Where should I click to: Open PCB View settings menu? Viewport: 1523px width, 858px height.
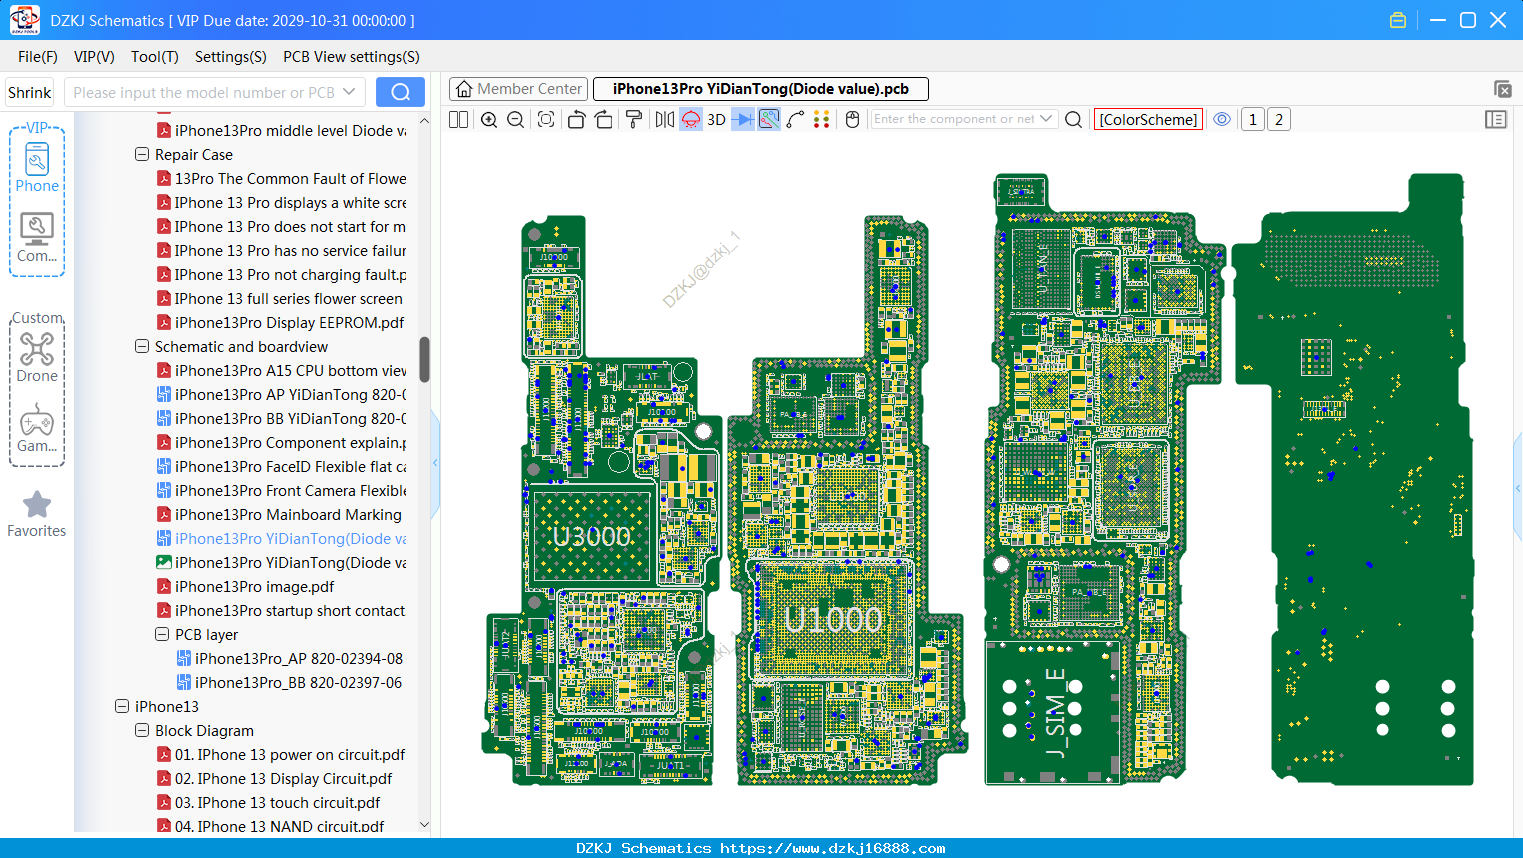[351, 57]
